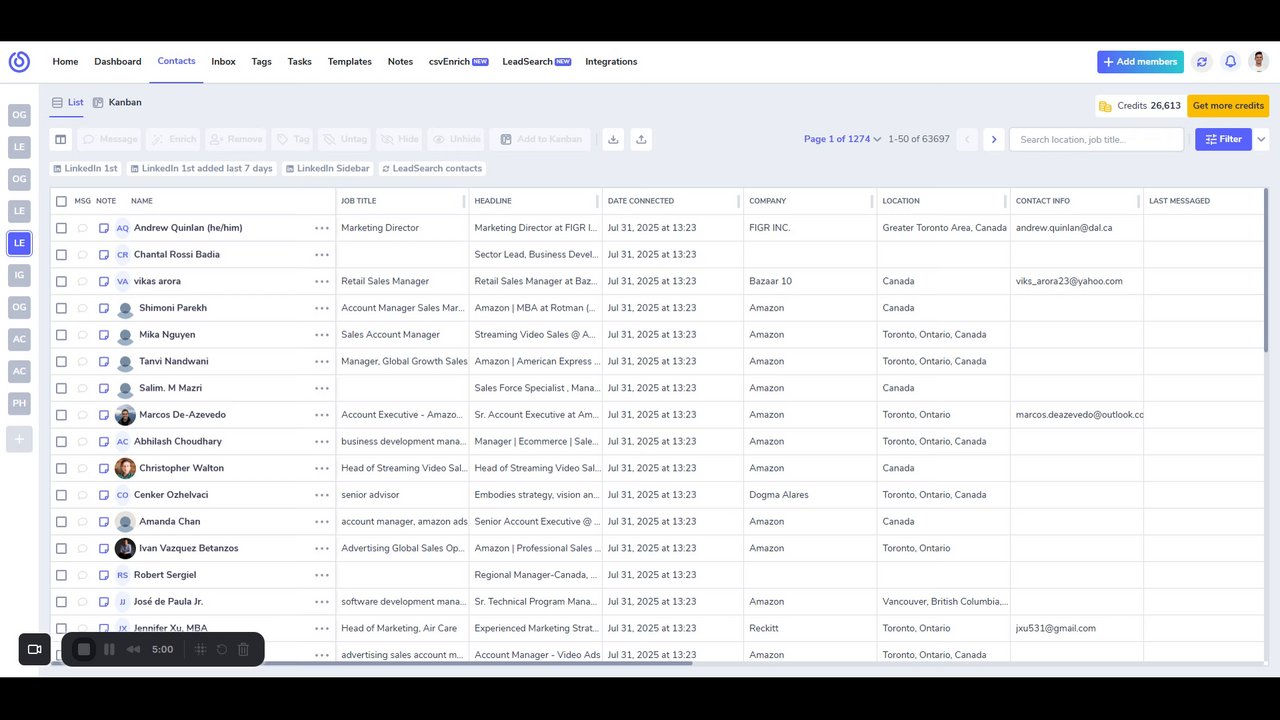Click the add workspace plus button in sidebar
1280x720 pixels.
(x=19, y=438)
